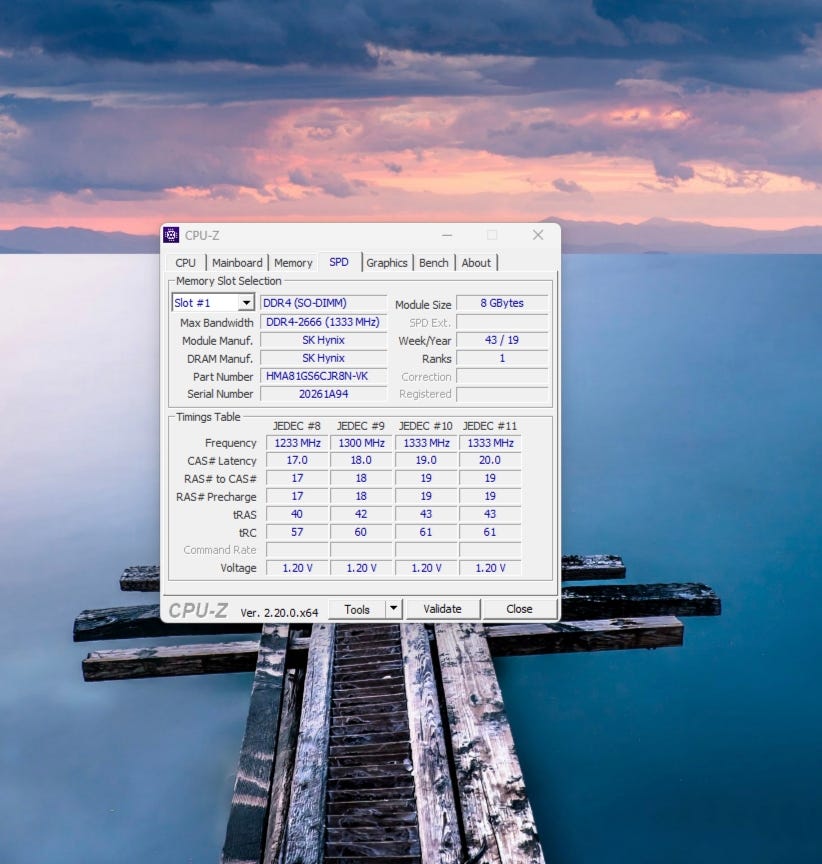Click the RAS# to CAS# value 17
The height and width of the screenshot is (864, 822).
[x=297, y=478]
